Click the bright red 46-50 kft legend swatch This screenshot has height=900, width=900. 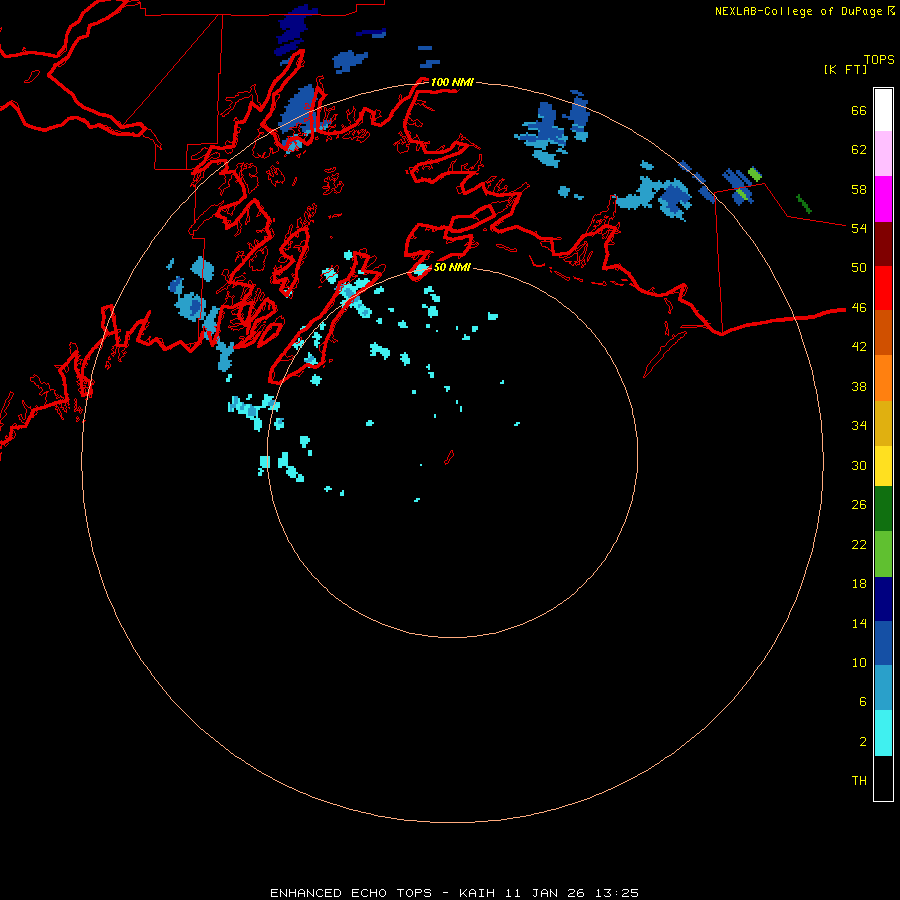[883, 288]
